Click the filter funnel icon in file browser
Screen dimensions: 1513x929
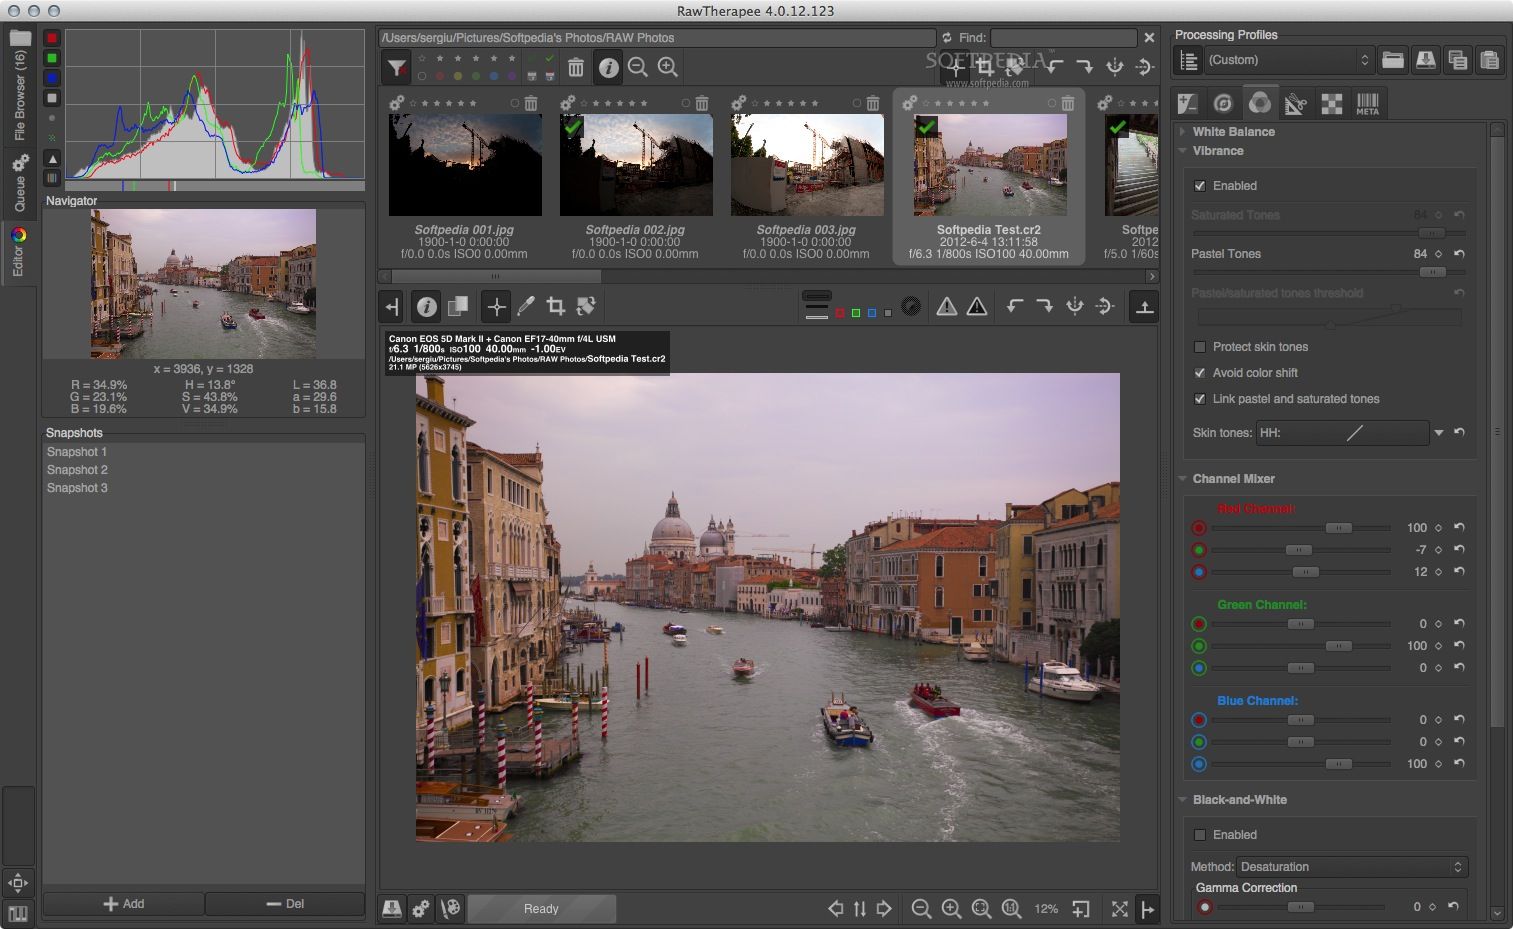point(397,68)
